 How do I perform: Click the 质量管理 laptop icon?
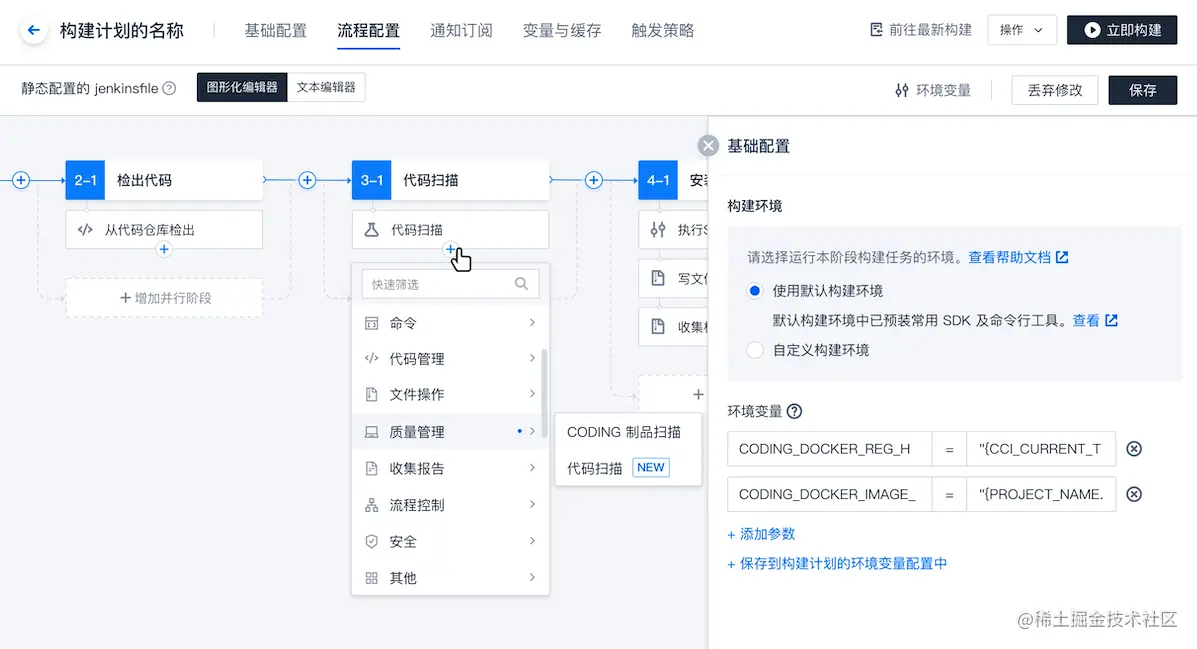point(371,431)
